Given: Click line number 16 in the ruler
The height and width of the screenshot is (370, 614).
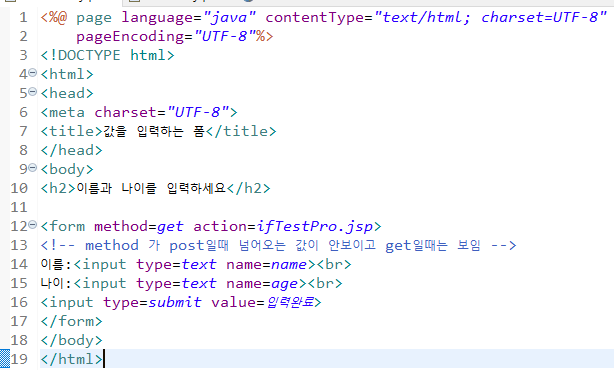Looking at the screenshot, I should click(19, 302).
